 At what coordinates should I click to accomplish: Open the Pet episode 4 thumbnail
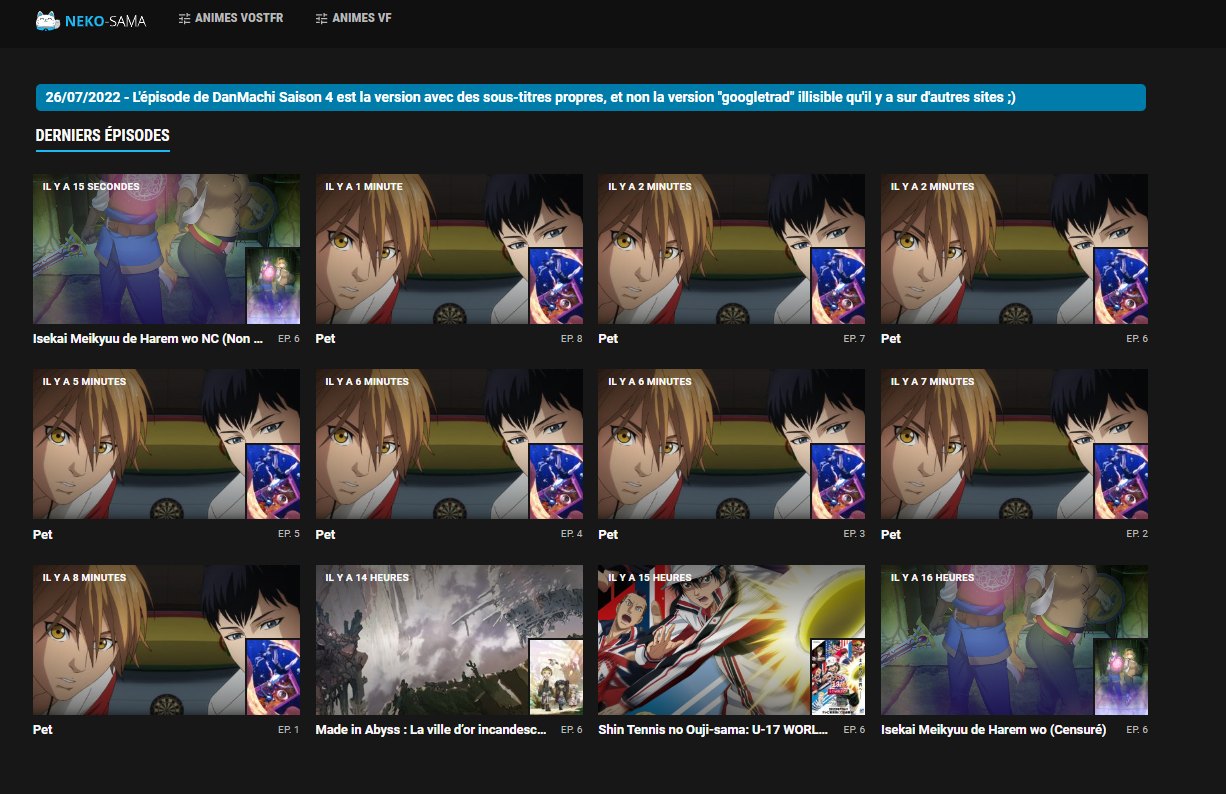449,444
